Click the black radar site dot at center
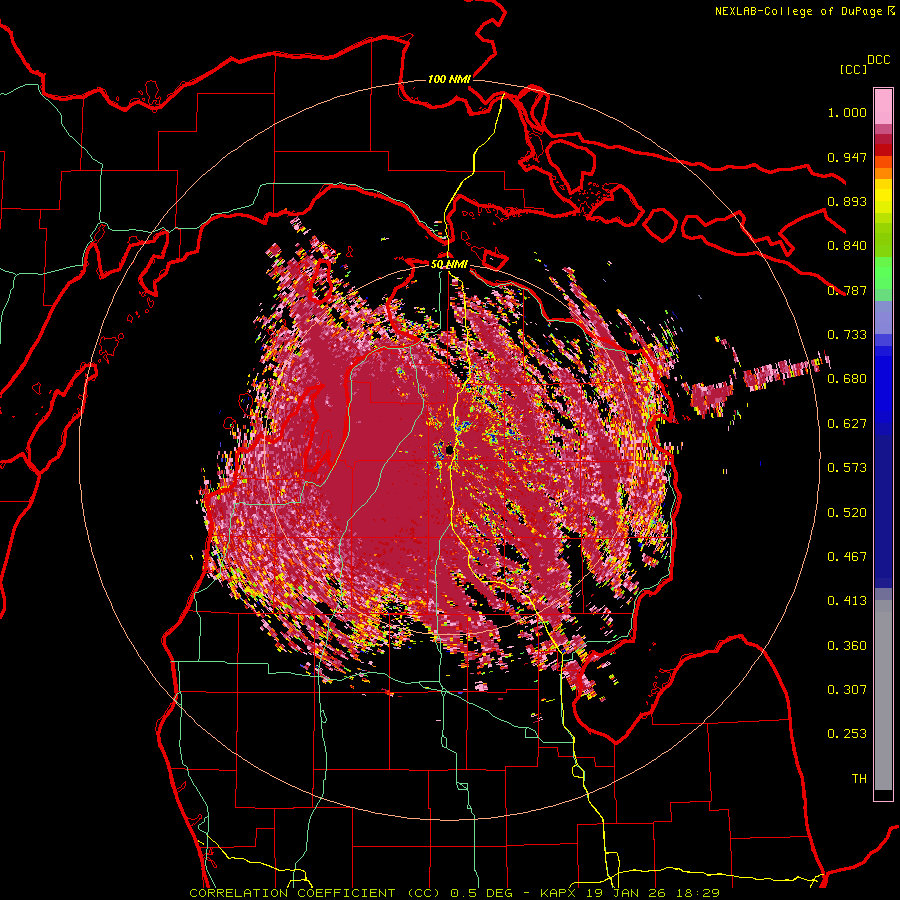The width and height of the screenshot is (900, 900). point(449,451)
